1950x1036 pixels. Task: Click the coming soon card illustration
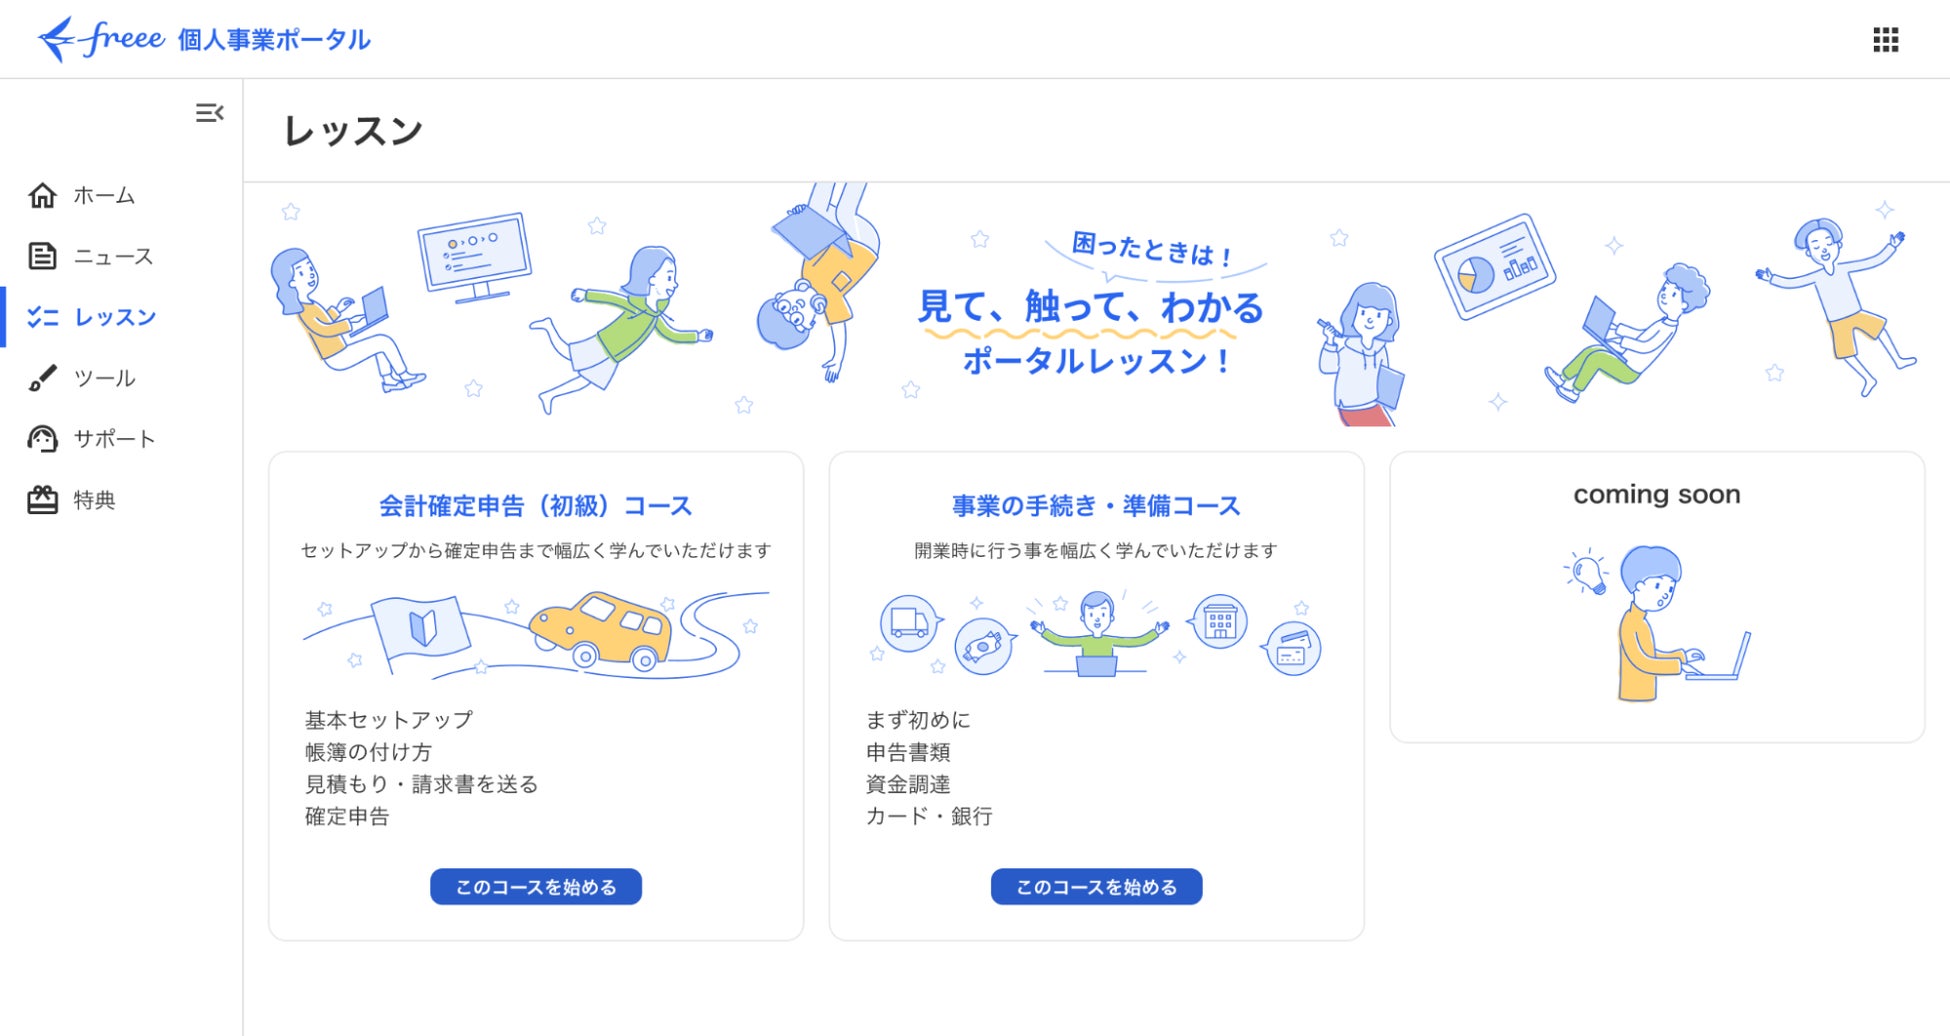point(1657,622)
